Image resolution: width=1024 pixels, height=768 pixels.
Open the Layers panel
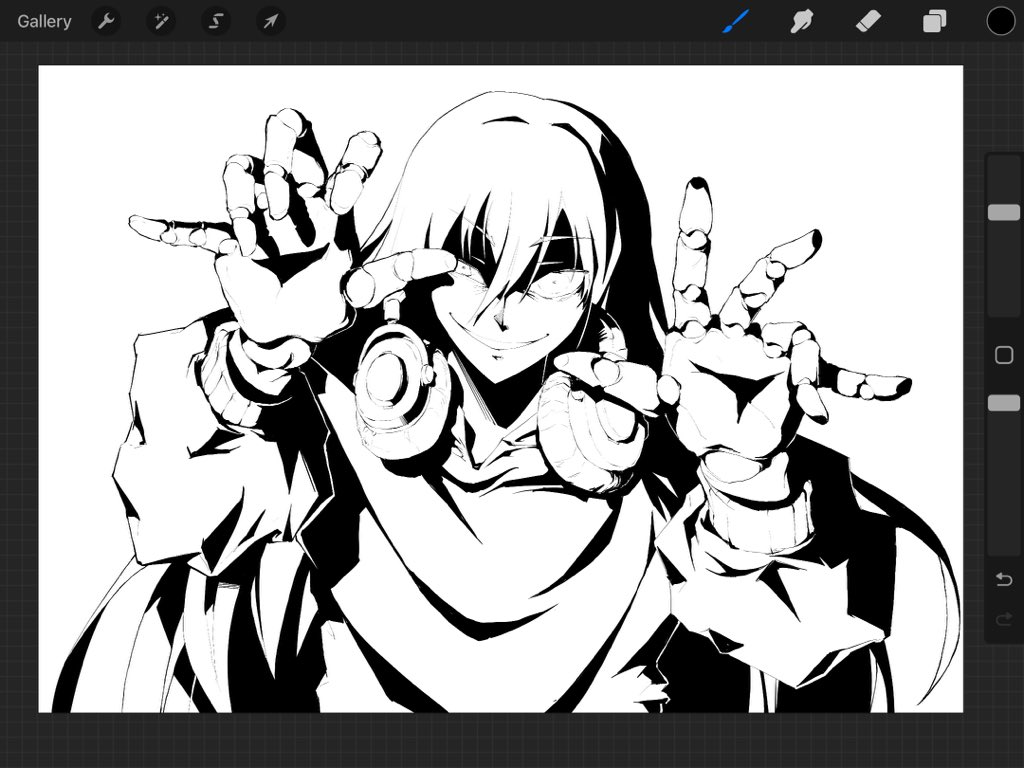pyautogui.click(x=935, y=22)
